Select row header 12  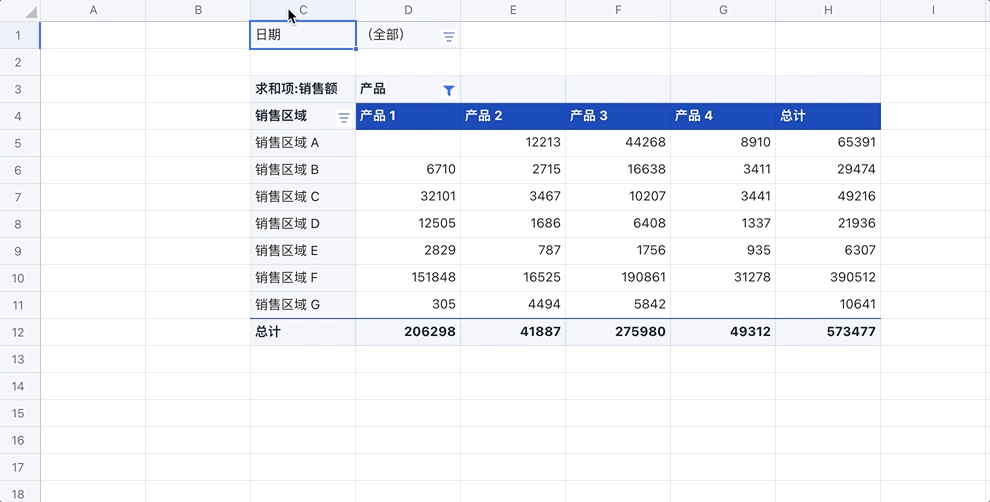[x=18, y=332]
